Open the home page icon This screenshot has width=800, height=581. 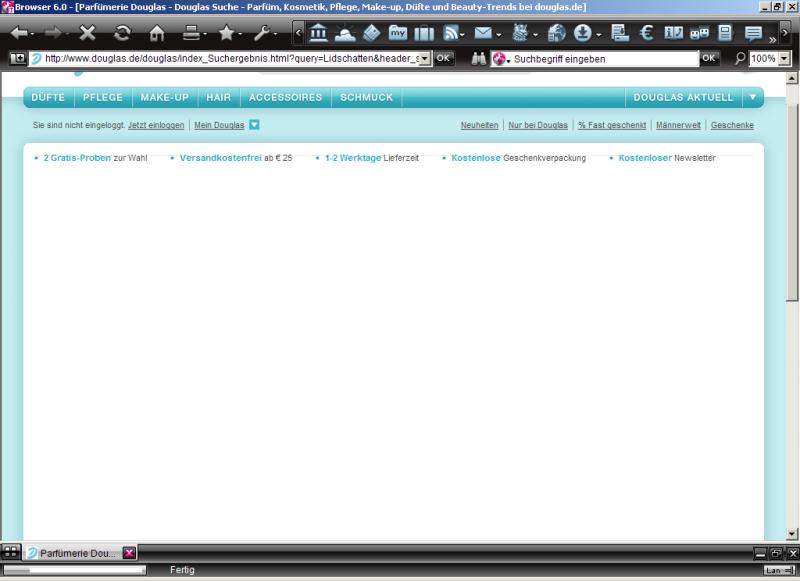click(157, 34)
